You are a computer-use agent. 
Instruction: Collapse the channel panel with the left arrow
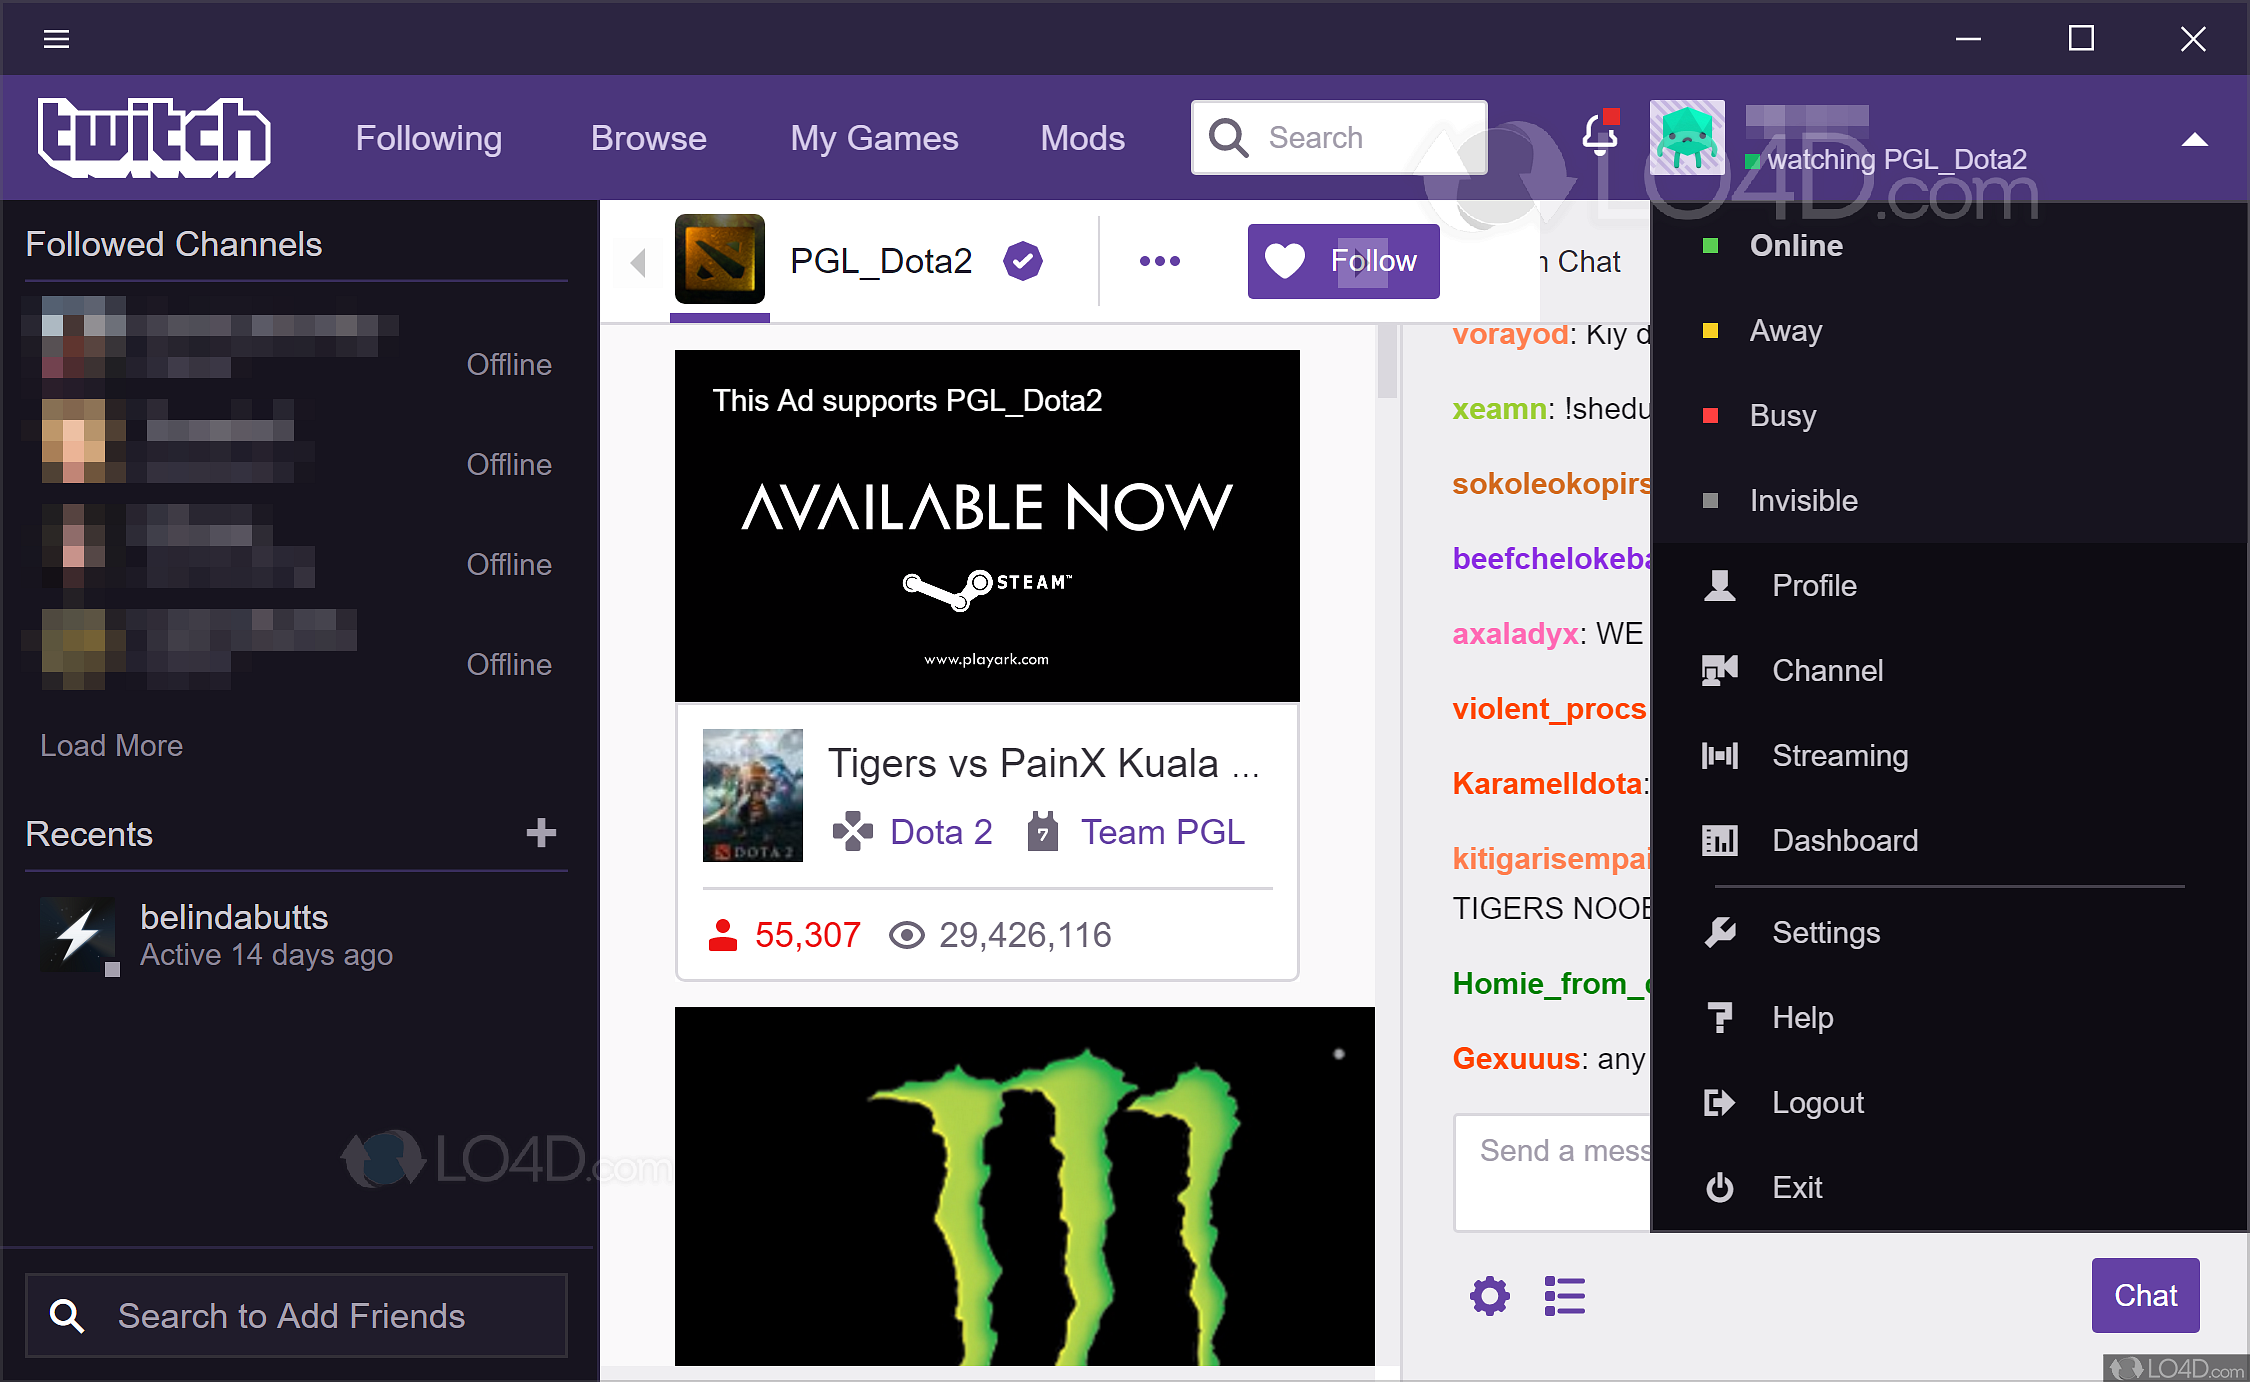pyautogui.click(x=638, y=262)
